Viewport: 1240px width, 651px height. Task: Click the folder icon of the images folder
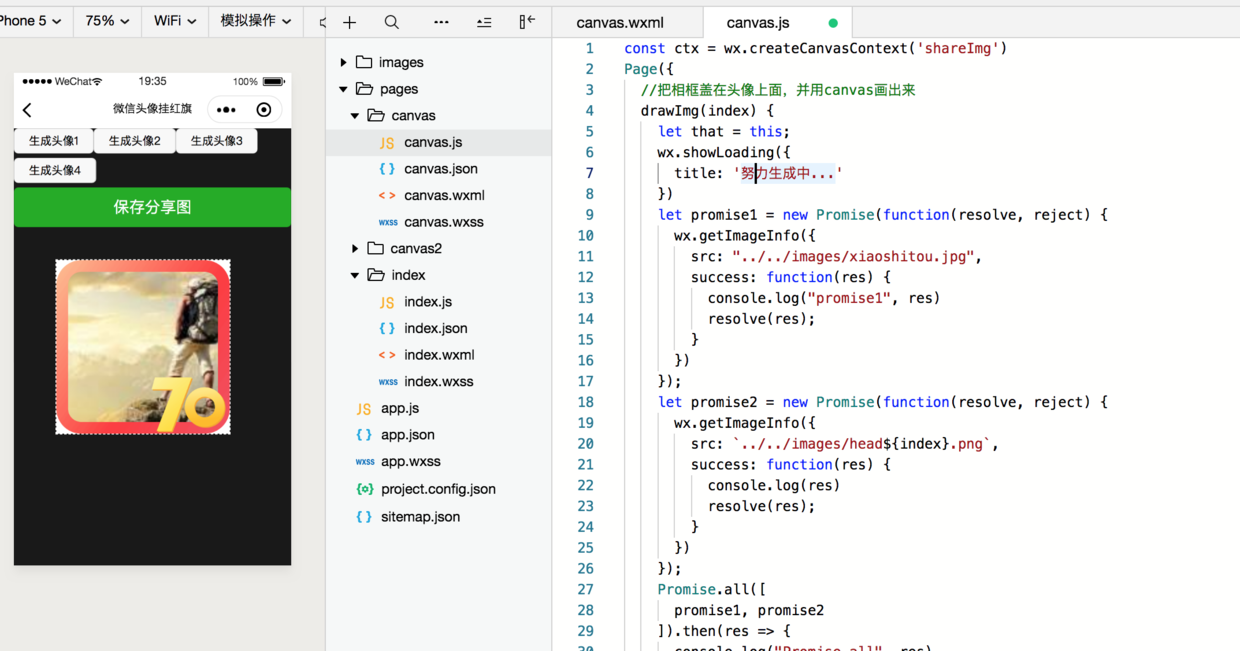click(364, 62)
